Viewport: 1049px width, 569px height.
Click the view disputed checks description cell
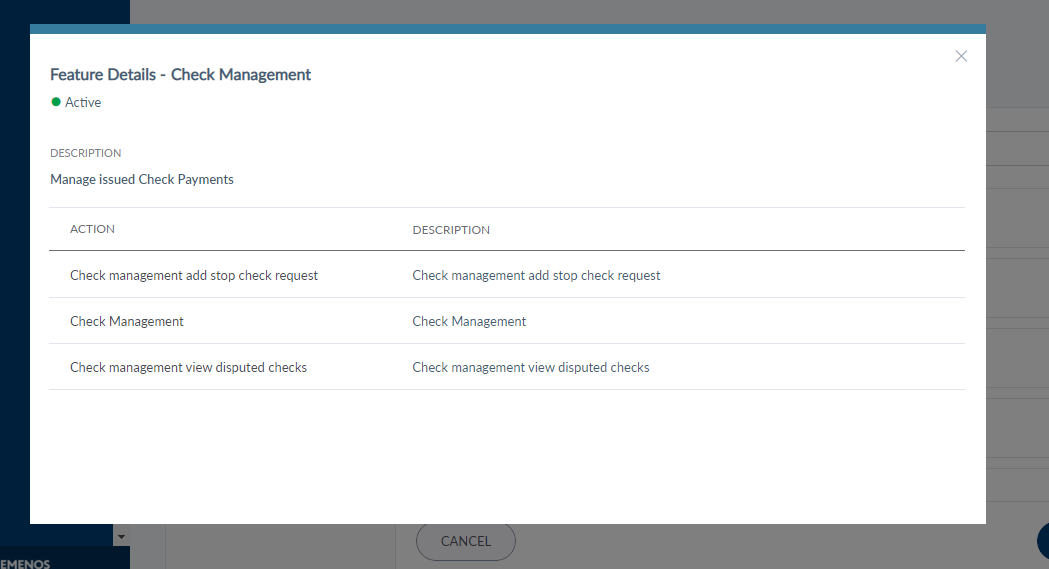click(531, 367)
